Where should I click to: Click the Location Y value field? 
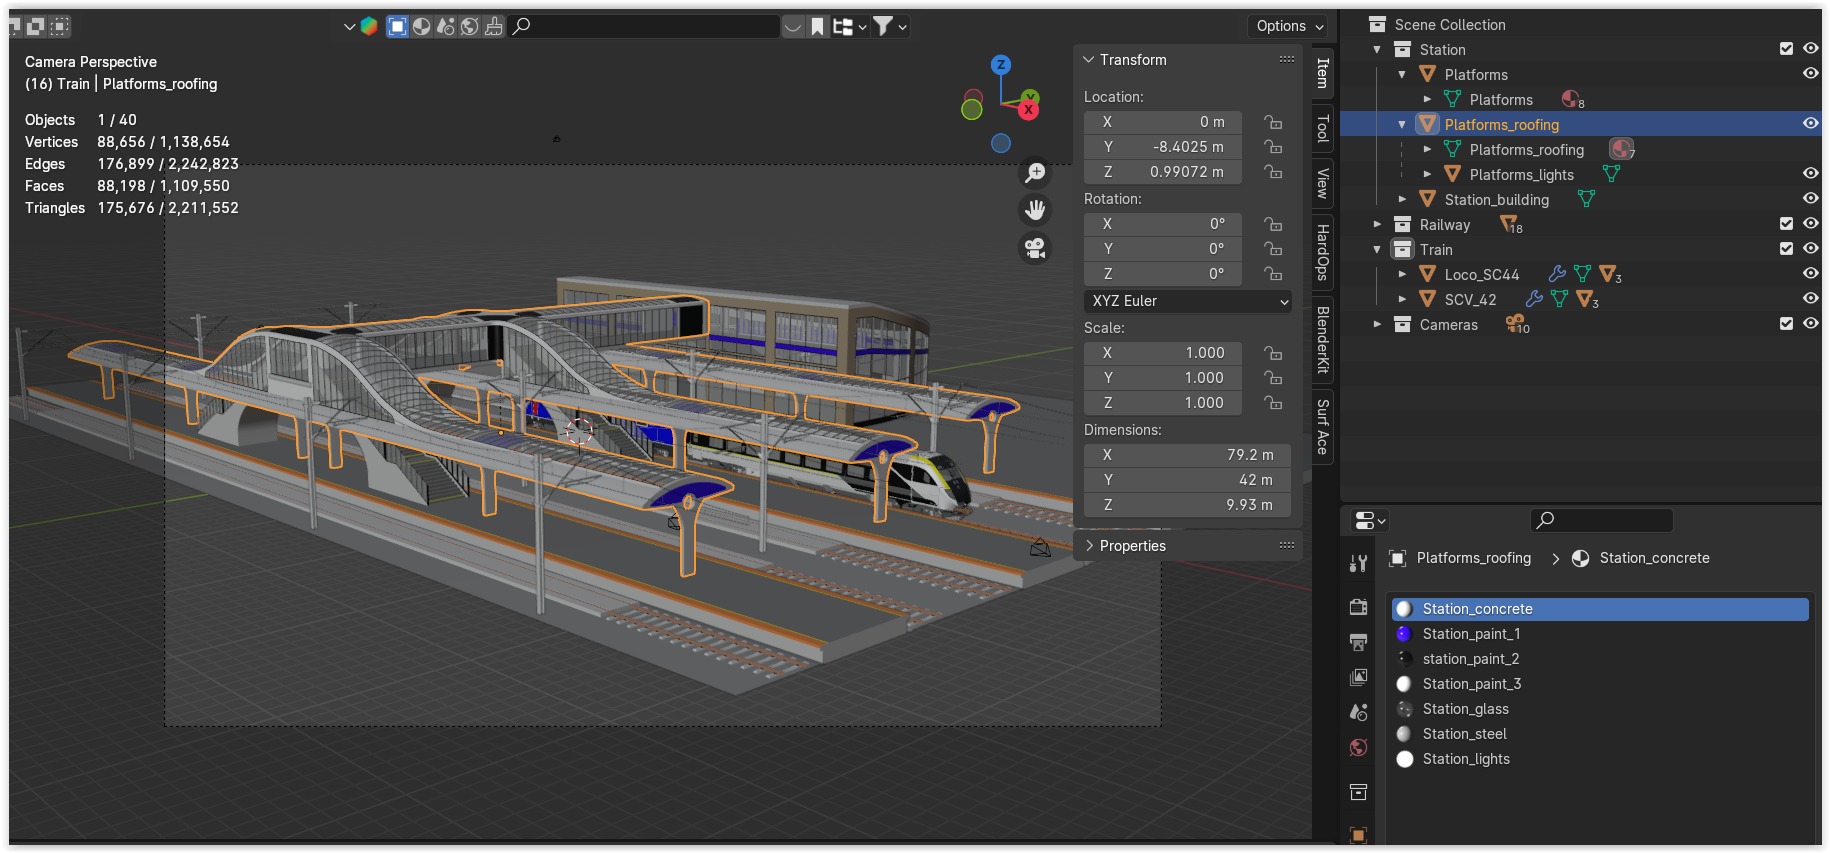pyautogui.click(x=1163, y=147)
